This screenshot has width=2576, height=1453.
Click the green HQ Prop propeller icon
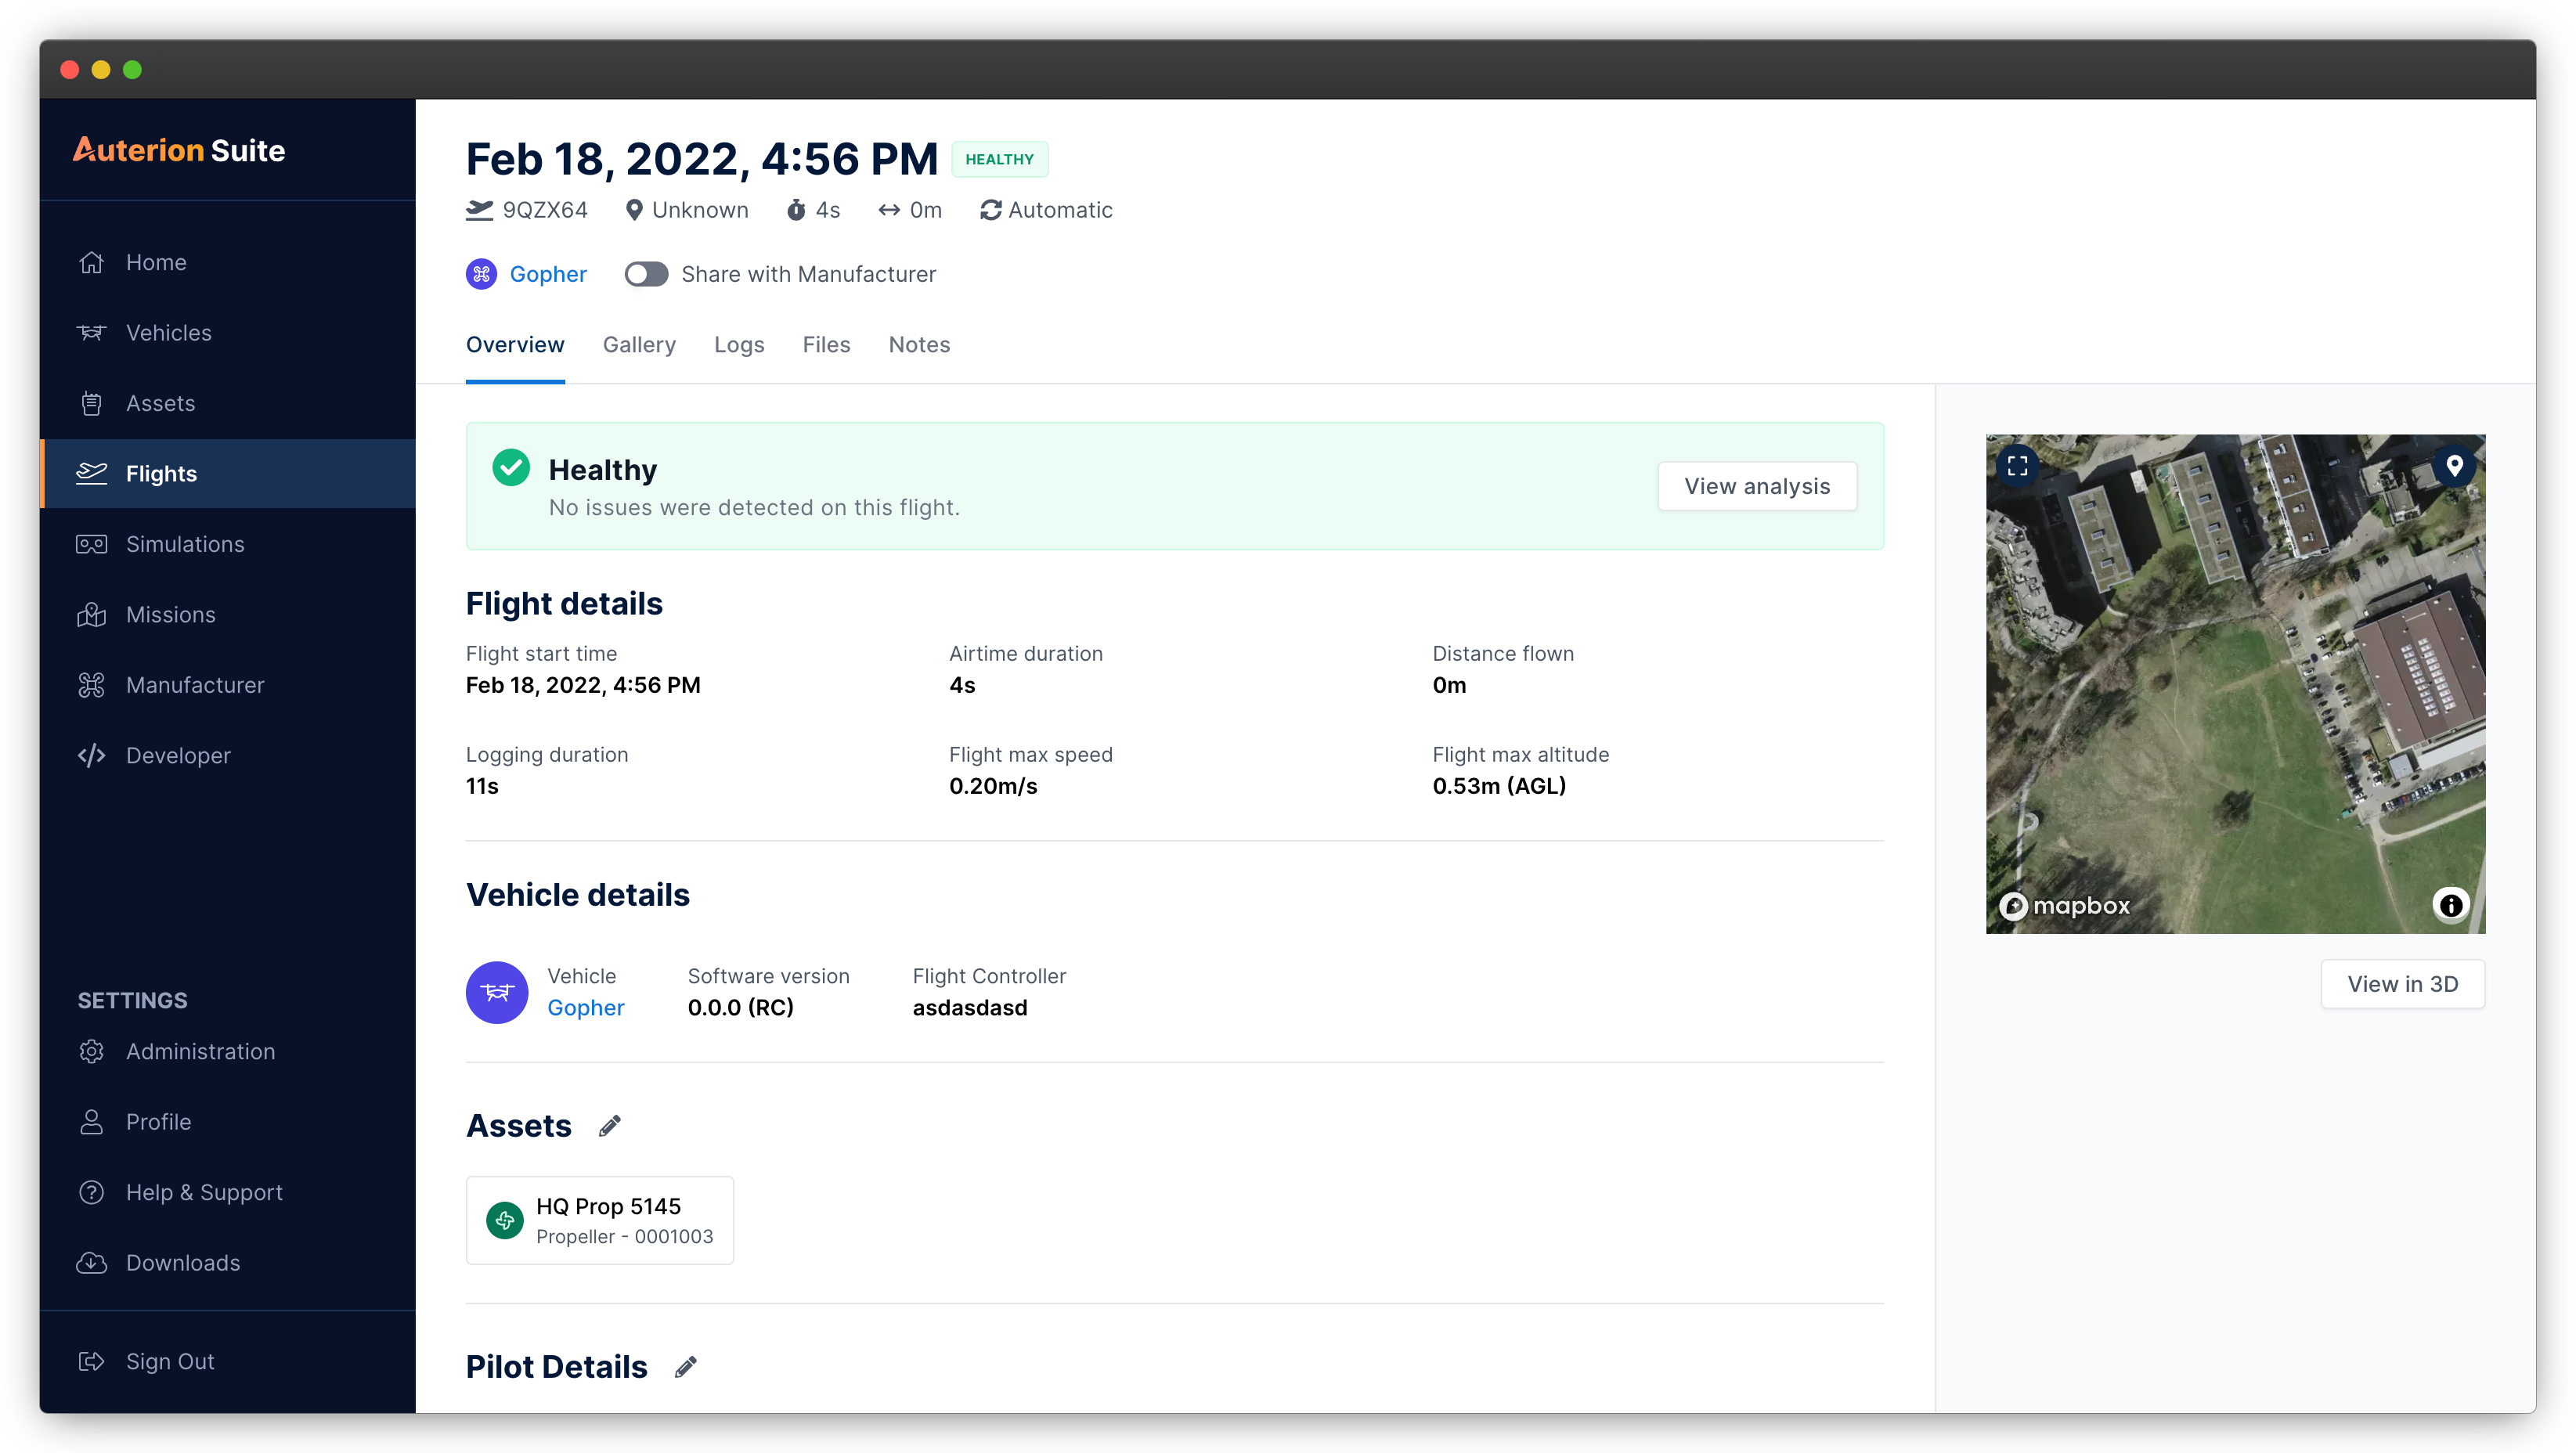(505, 1220)
